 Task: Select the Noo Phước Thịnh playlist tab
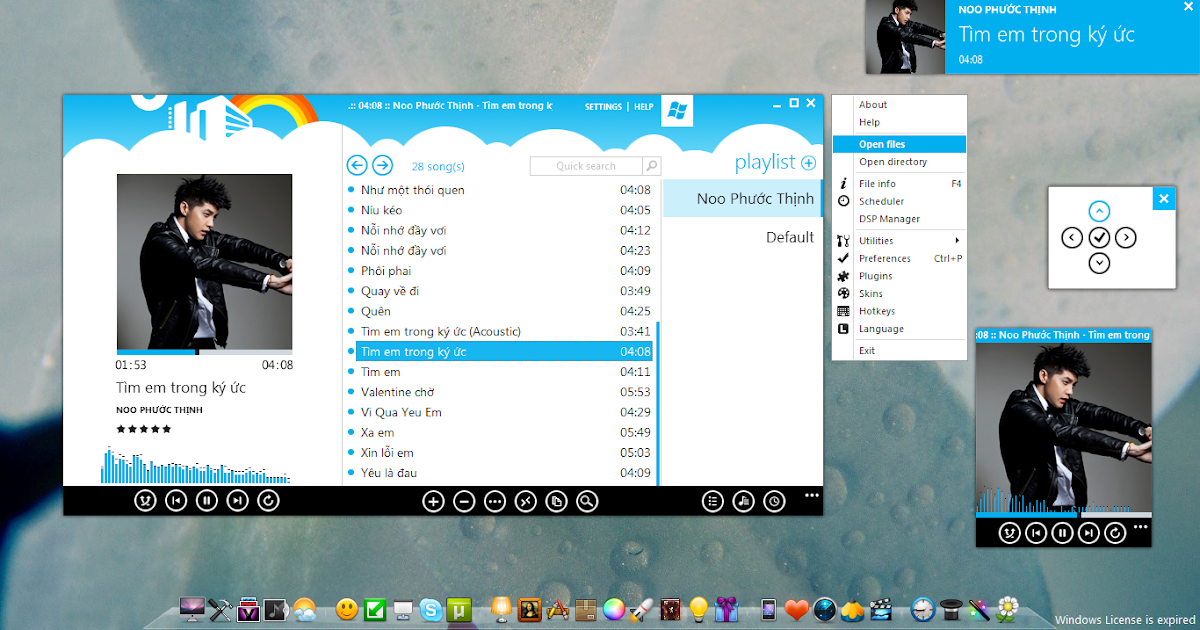click(x=743, y=199)
